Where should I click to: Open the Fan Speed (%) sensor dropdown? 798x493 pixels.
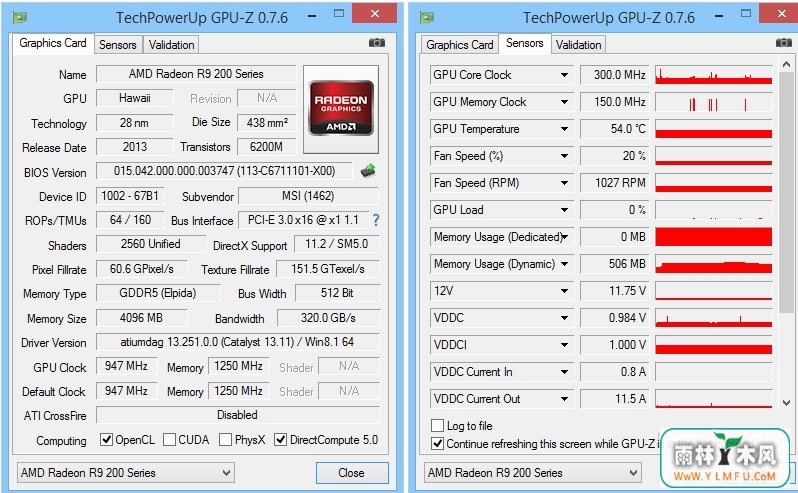coord(564,156)
